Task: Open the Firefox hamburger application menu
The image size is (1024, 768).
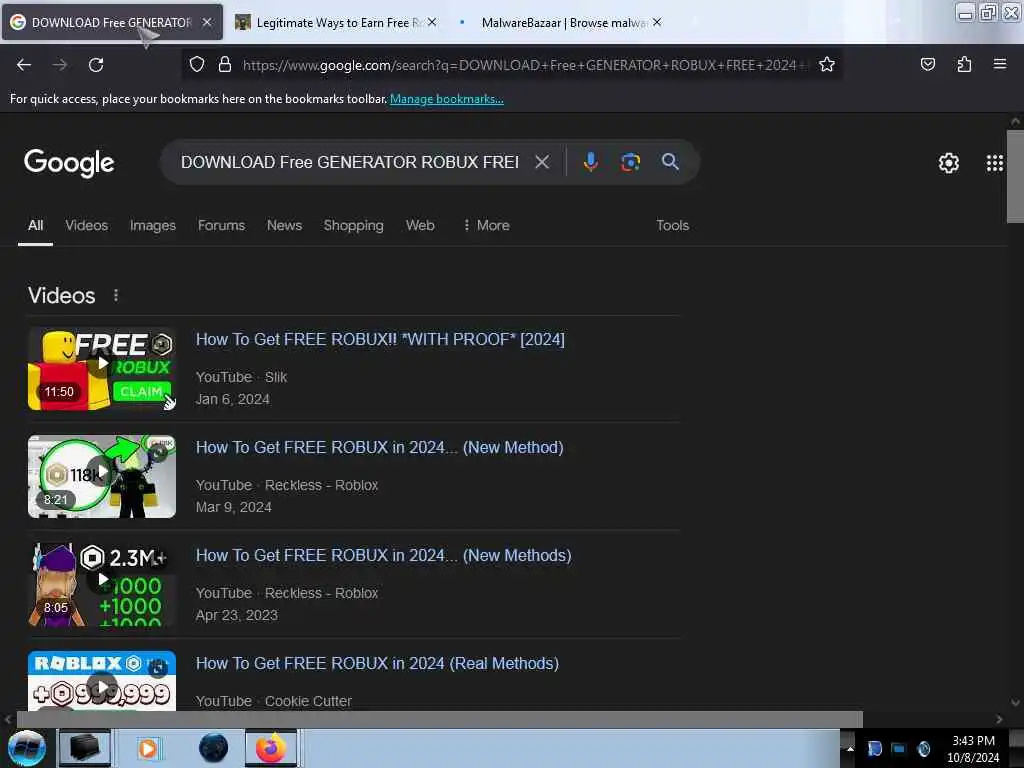Action: pos(1000,64)
